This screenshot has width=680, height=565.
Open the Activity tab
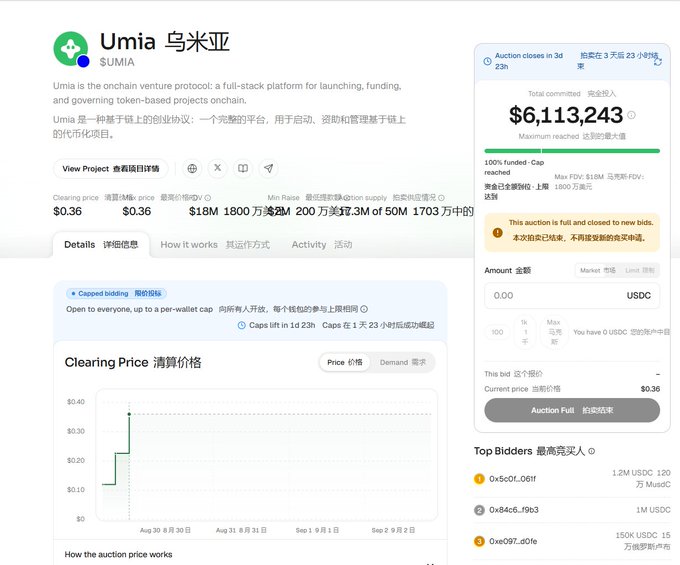322,245
